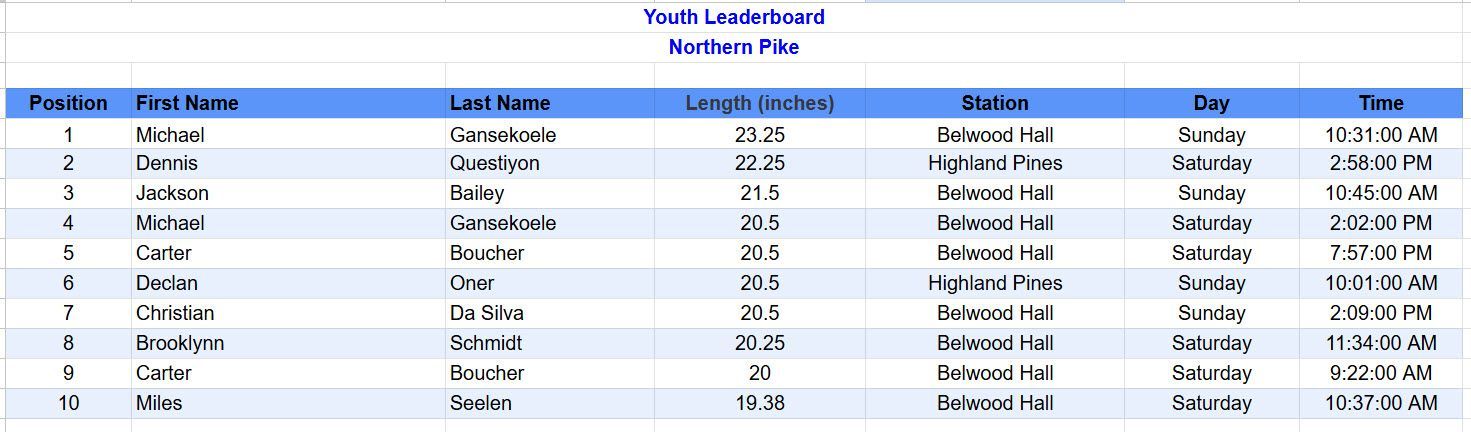Click the Time header cell
1471x432 pixels.
point(1381,103)
